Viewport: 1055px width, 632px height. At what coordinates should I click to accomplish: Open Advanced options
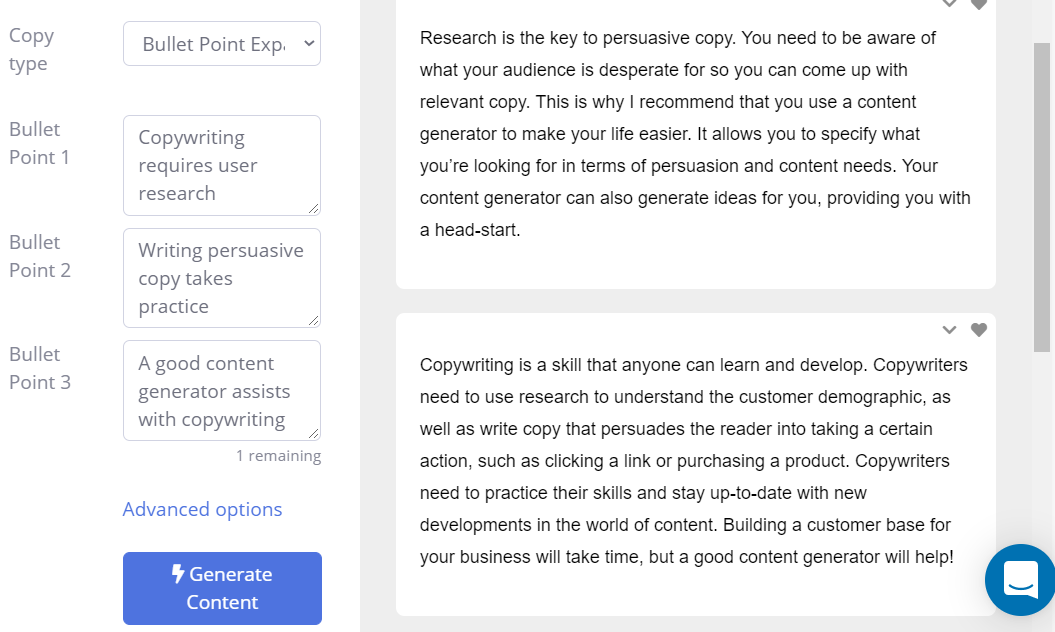coord(202,509)
